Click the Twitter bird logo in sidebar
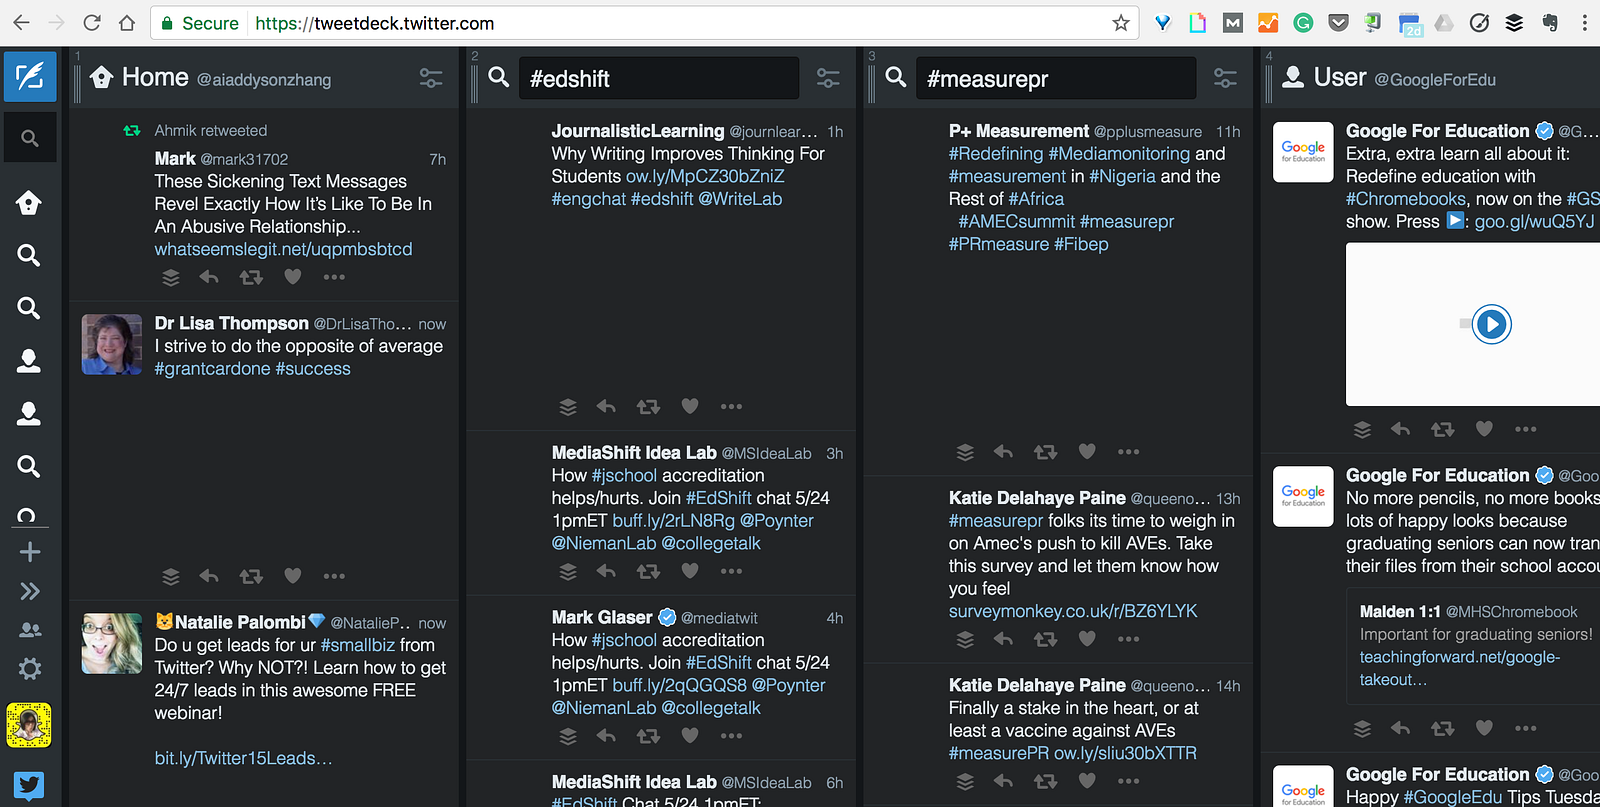The height and width of the screenshot is (807, 1600). point(29,786)
